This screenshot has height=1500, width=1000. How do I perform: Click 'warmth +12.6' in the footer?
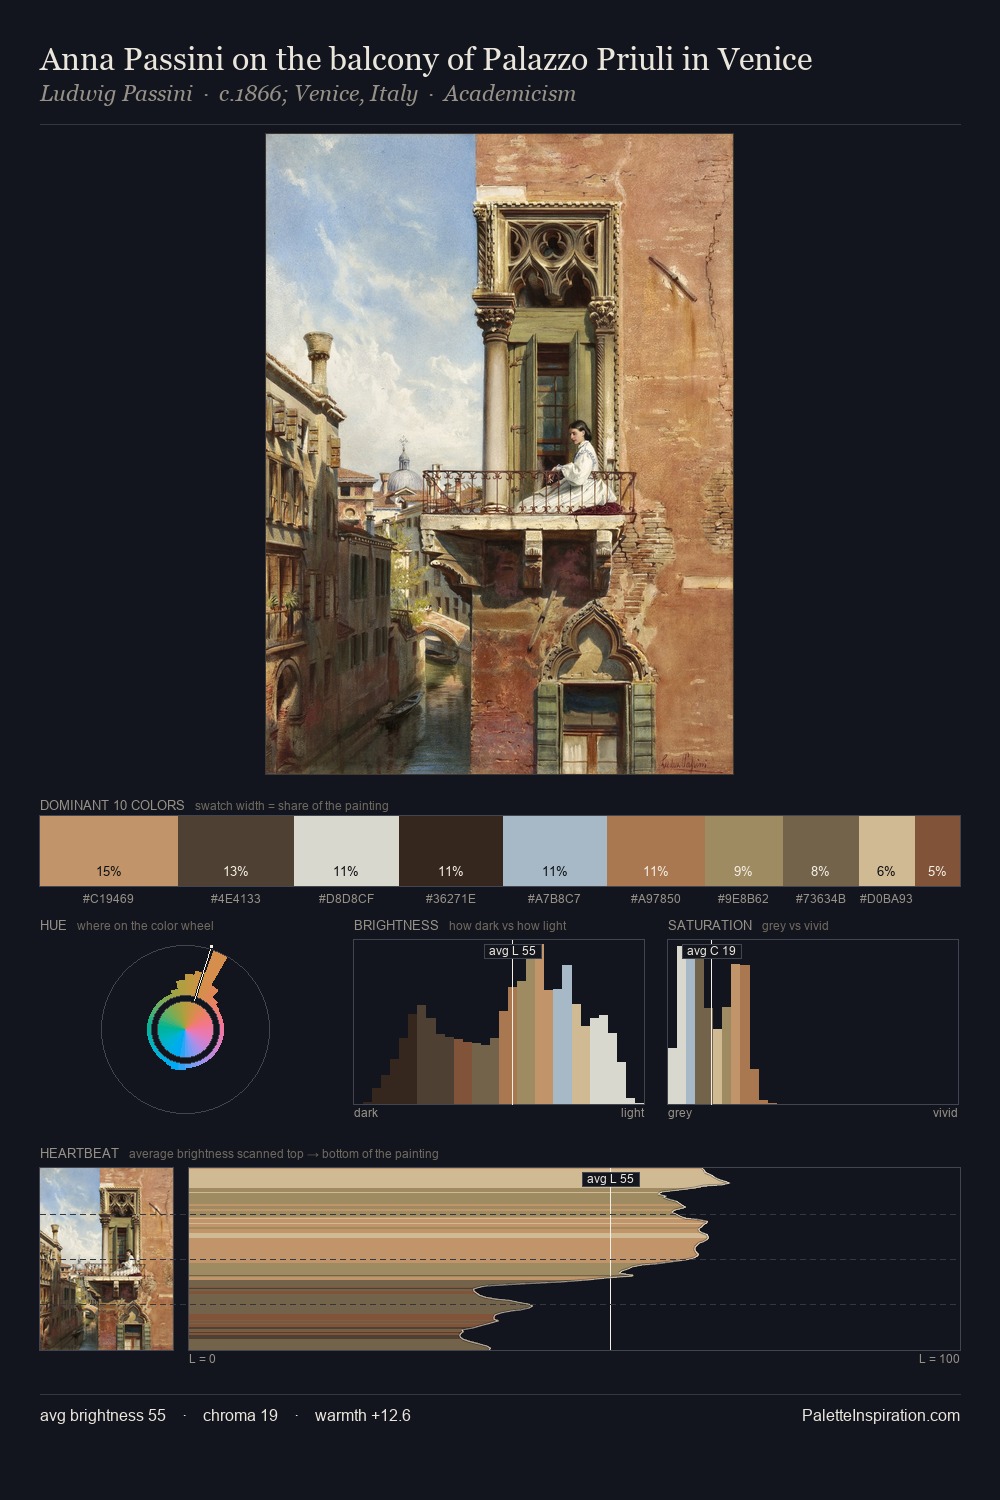(x=363, y=1415)
